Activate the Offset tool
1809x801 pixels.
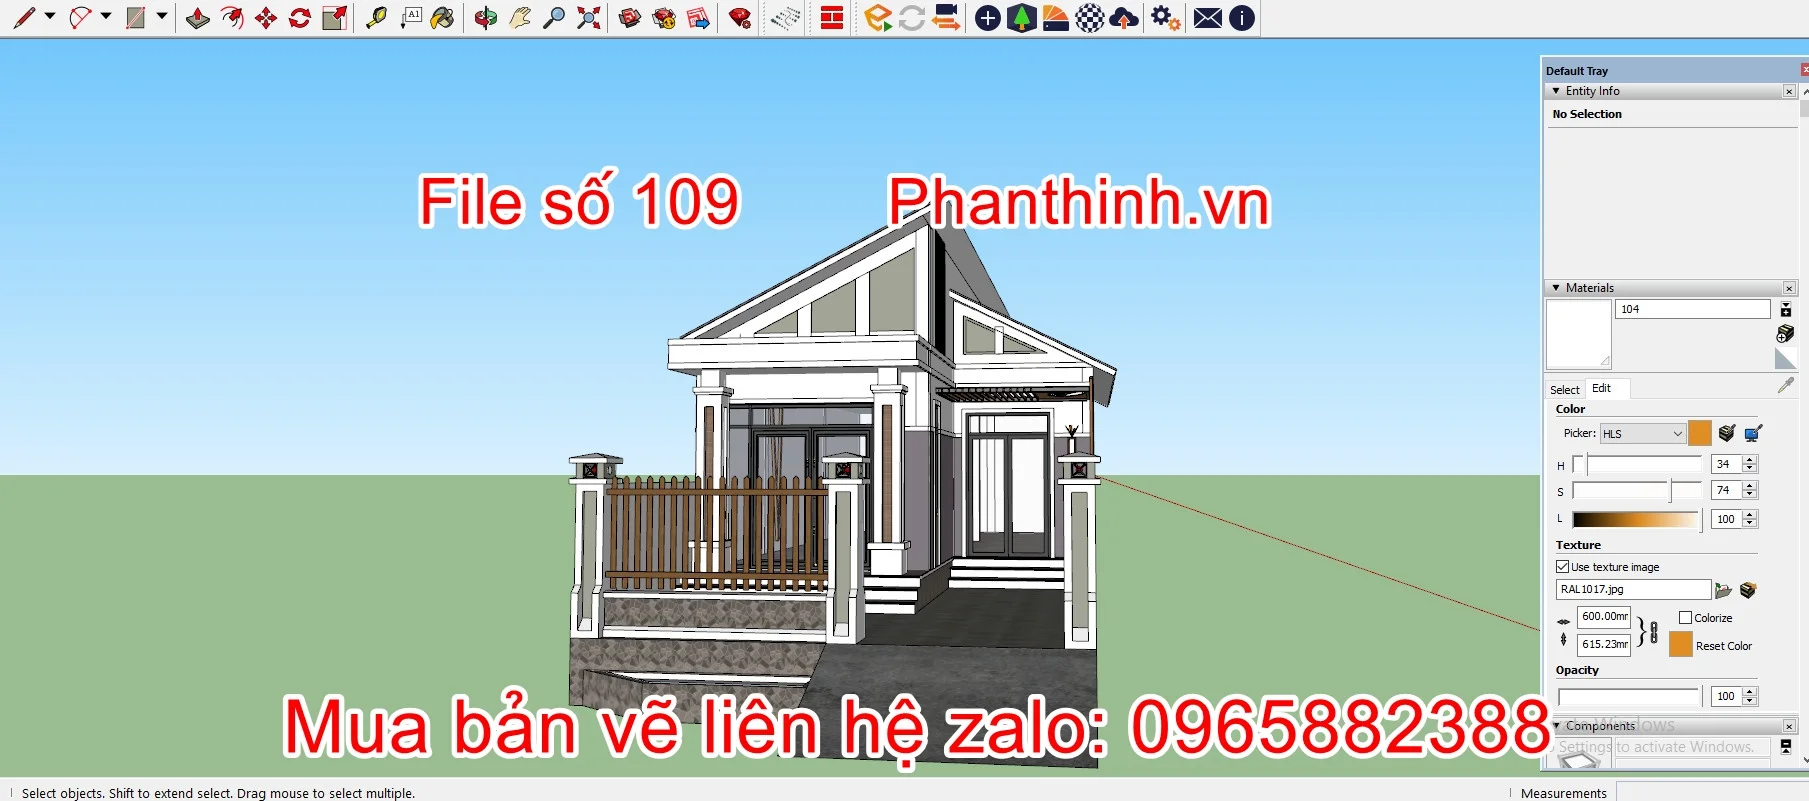click(232, 17)
